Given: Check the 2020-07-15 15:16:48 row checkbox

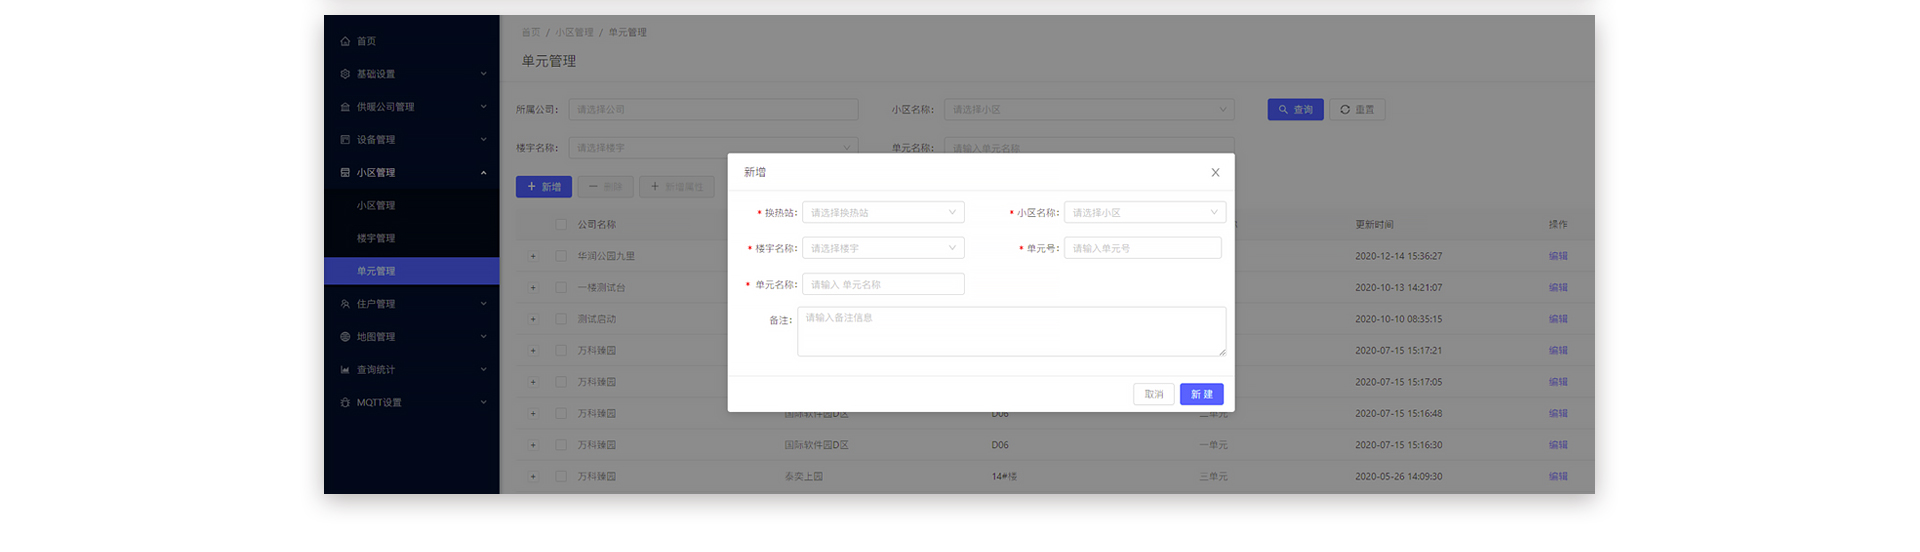Looking at the screenshot, I should click(x=561, y=414).
